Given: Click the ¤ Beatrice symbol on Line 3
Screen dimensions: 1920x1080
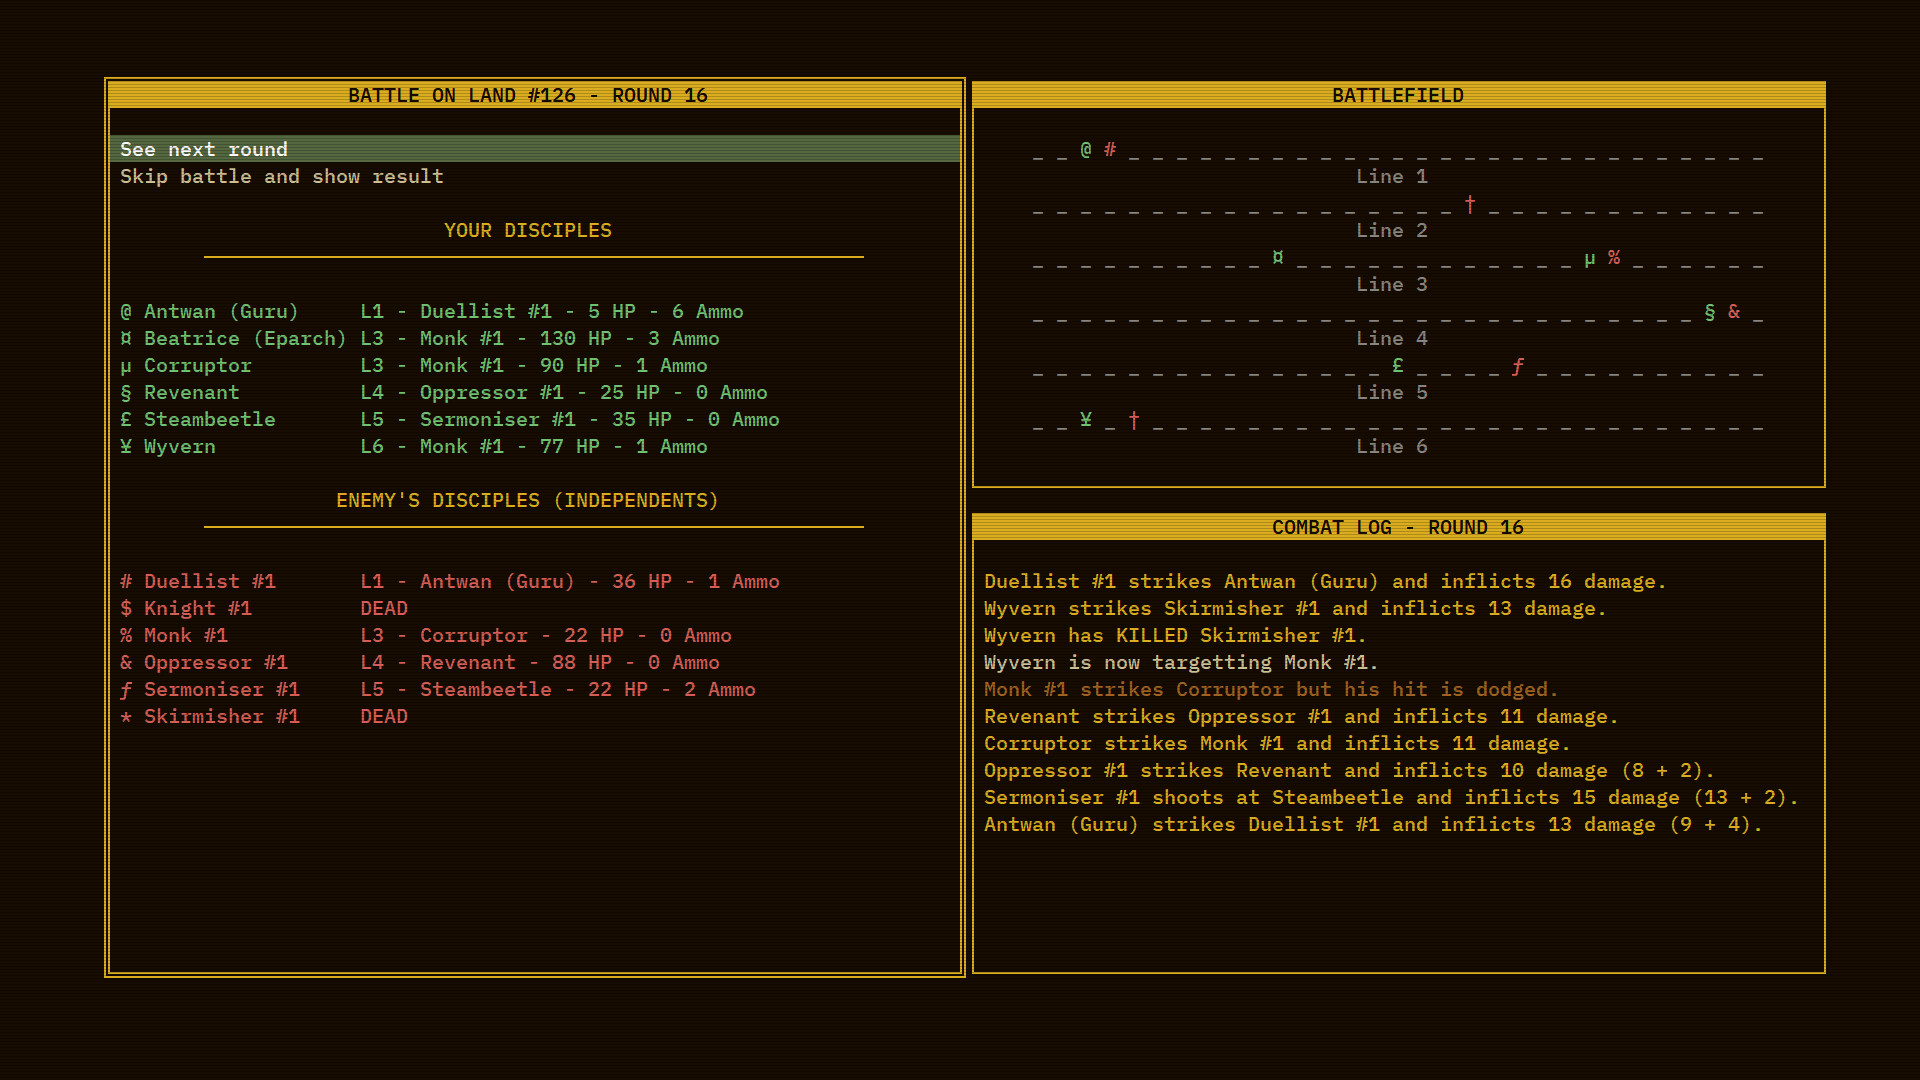Looking at the screenshot, I should coord(1278,257).
